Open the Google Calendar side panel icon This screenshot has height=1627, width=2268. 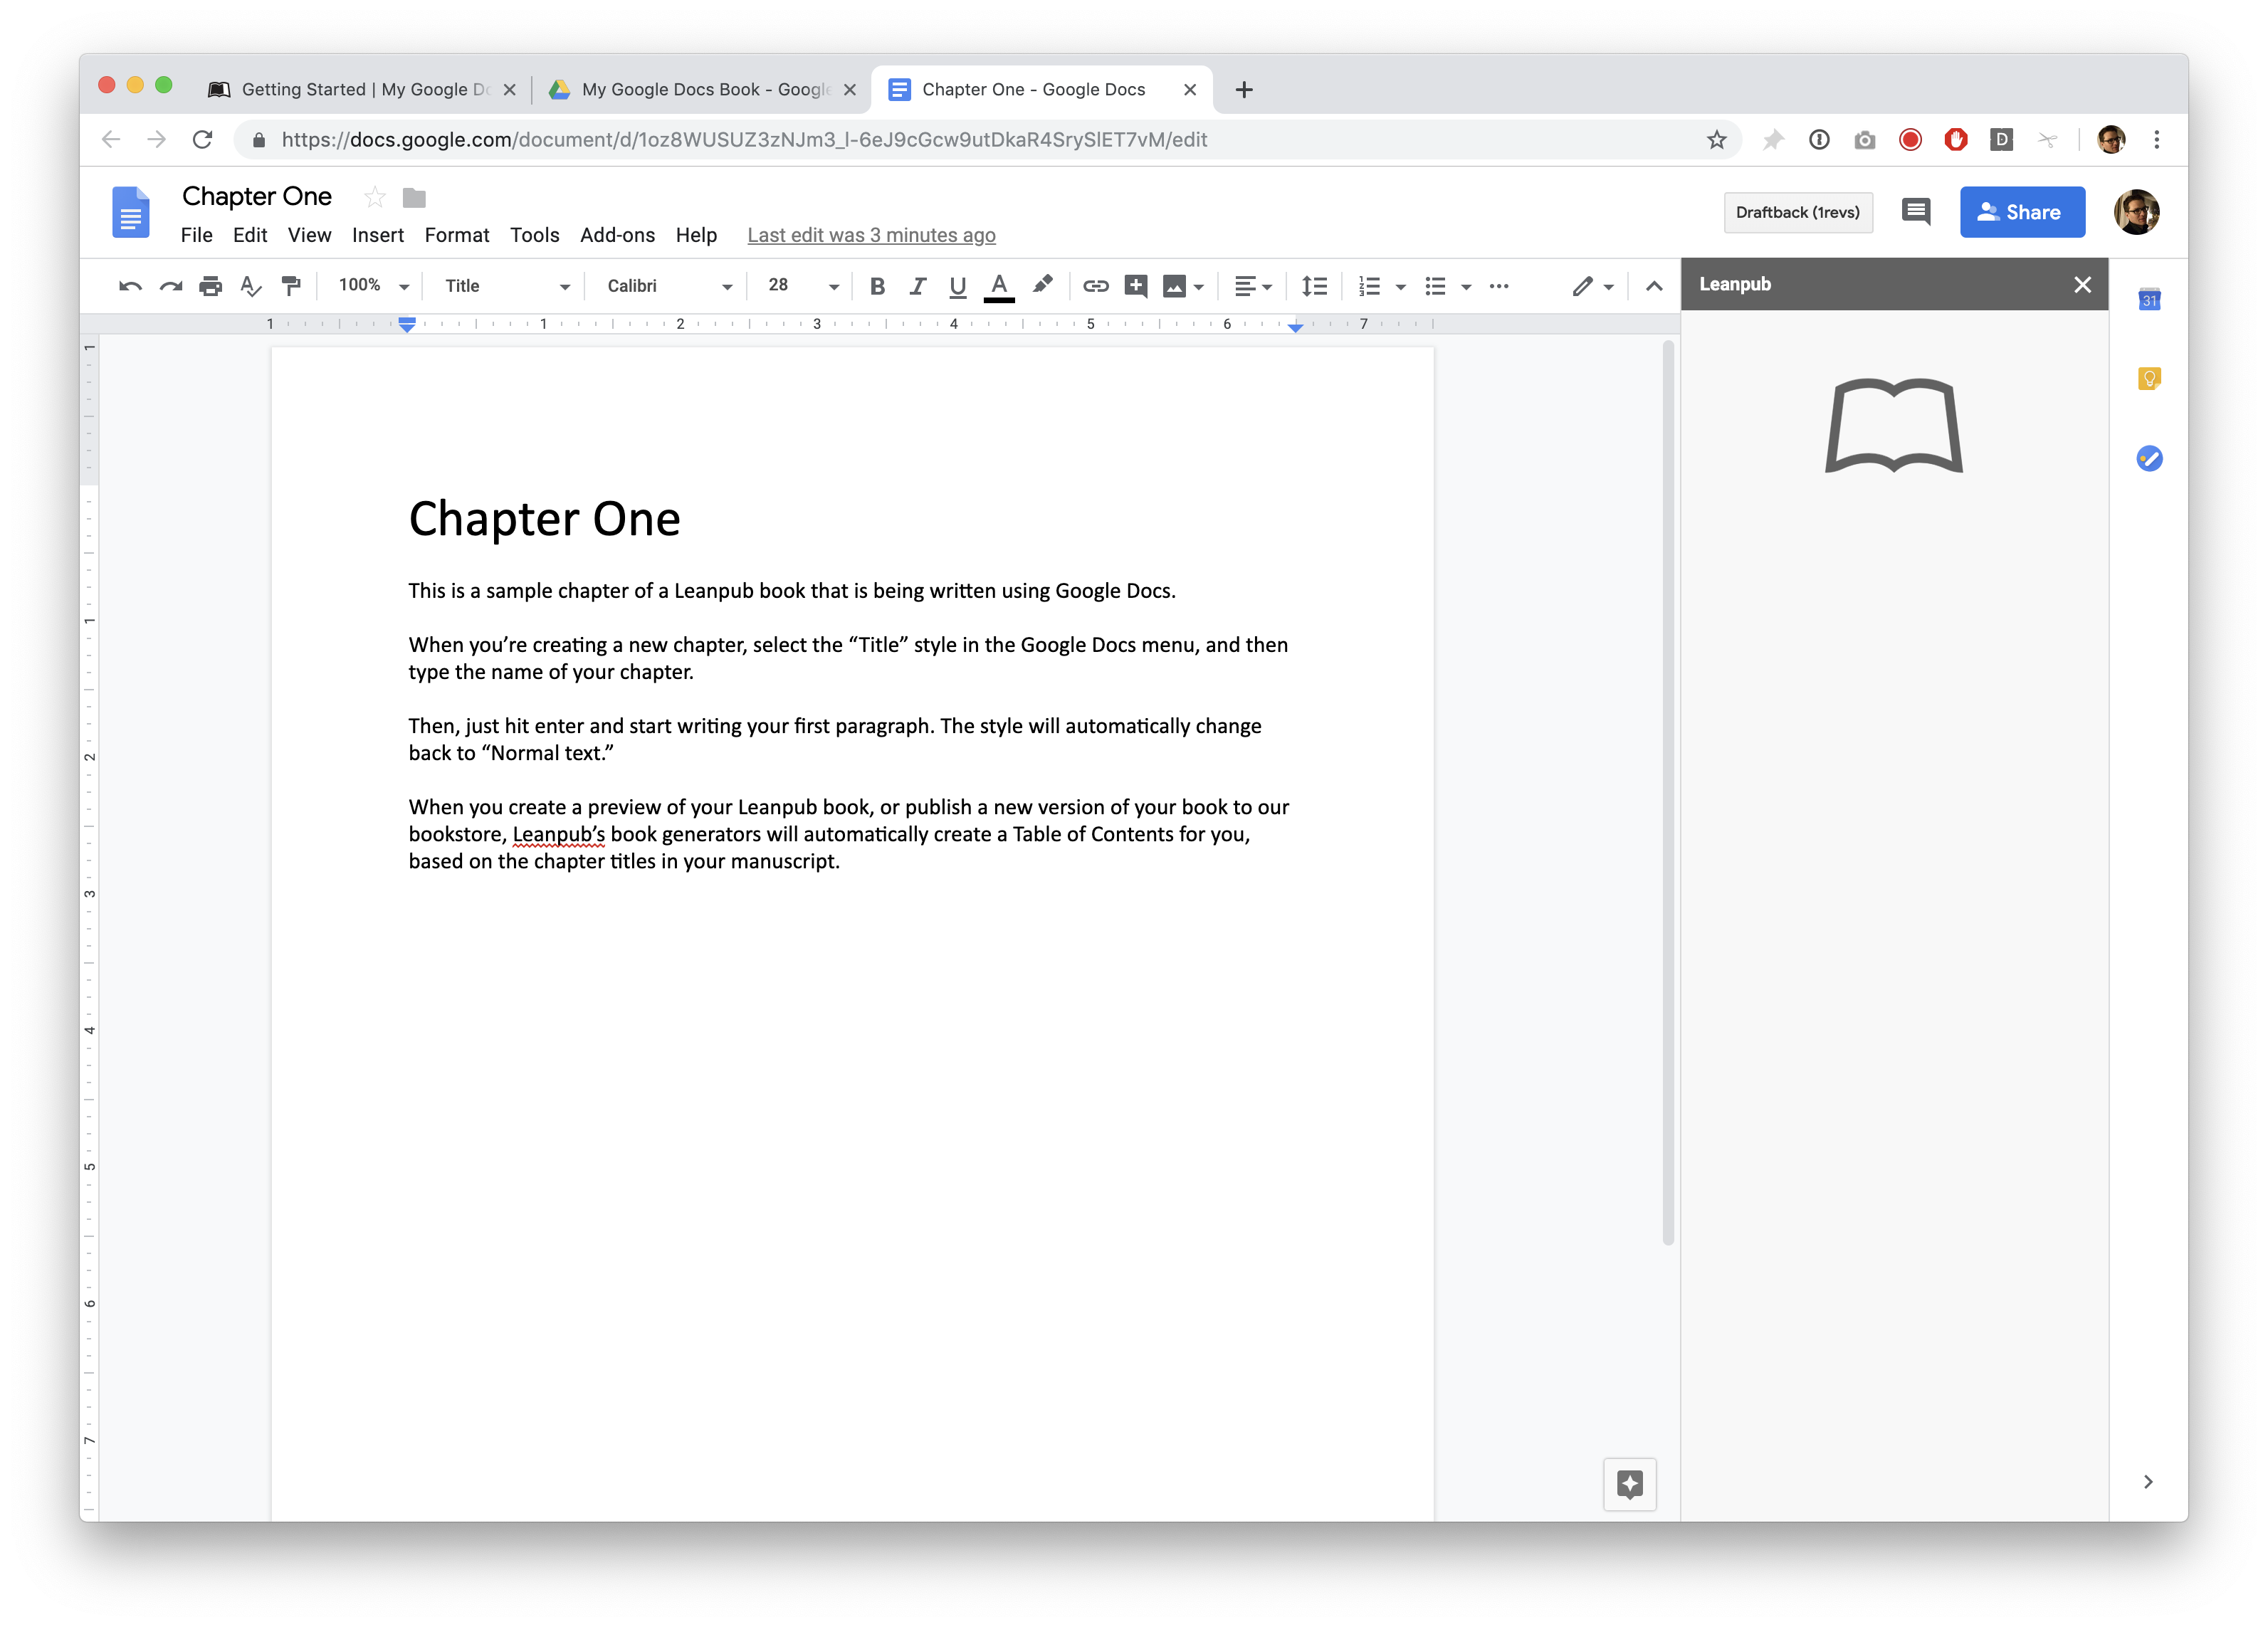pos(2149,299)
